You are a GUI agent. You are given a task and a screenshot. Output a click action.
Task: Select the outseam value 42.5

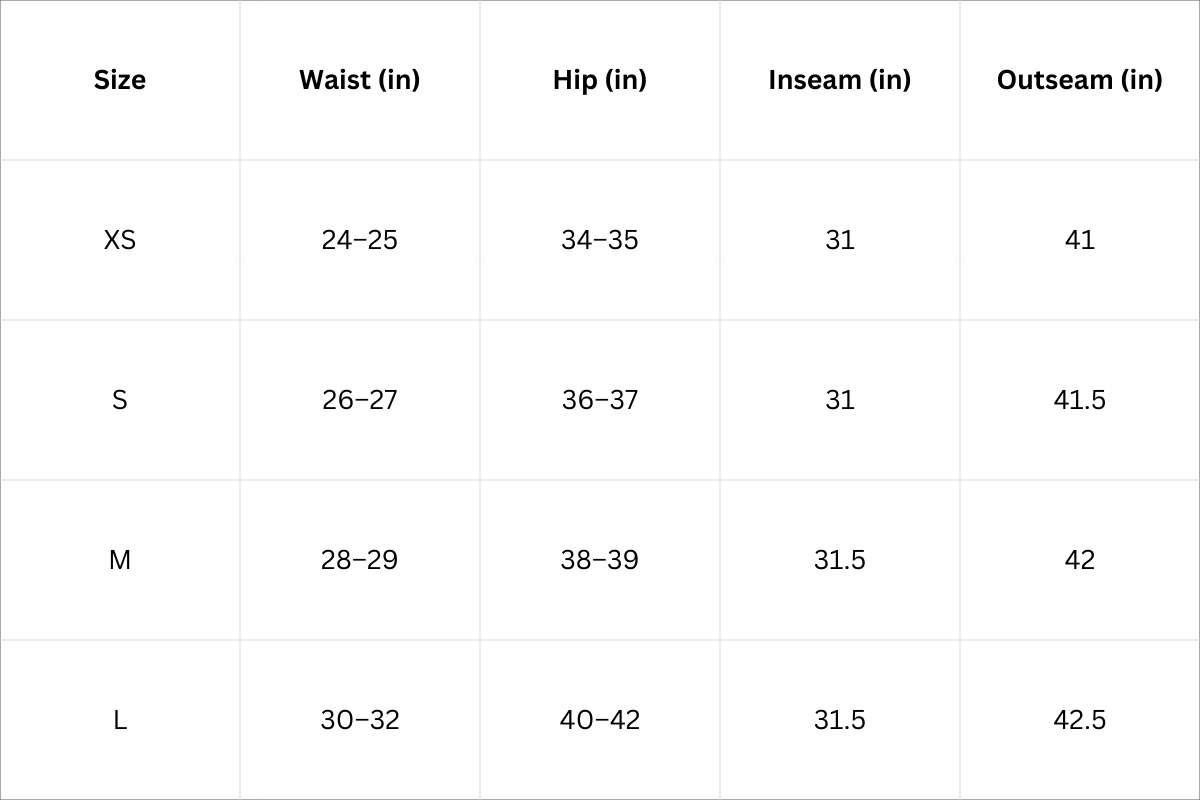click(1080, 720)
